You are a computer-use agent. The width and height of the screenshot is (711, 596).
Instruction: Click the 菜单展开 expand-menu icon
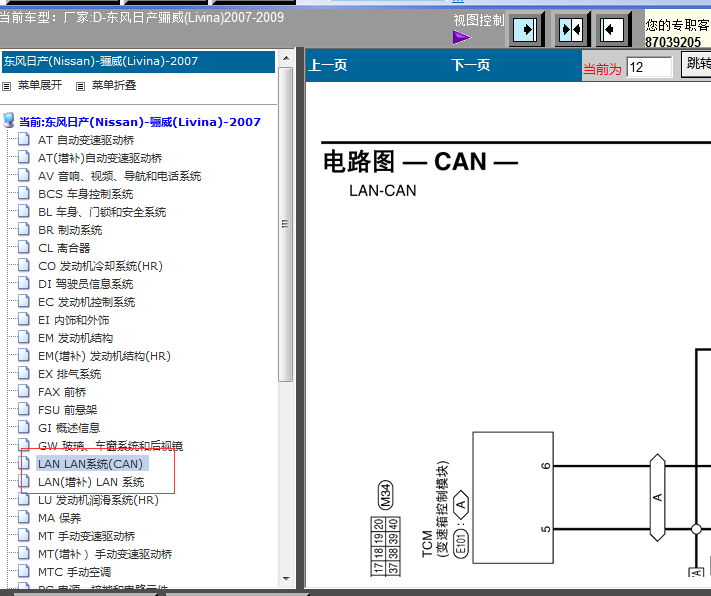point(6,86)
